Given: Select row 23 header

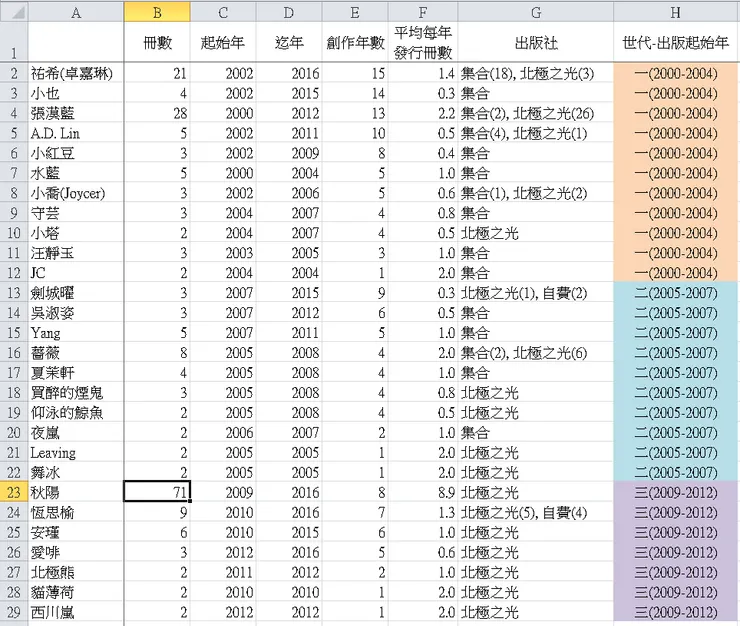Looking at the screenshot, I should (x=14, y=492).
